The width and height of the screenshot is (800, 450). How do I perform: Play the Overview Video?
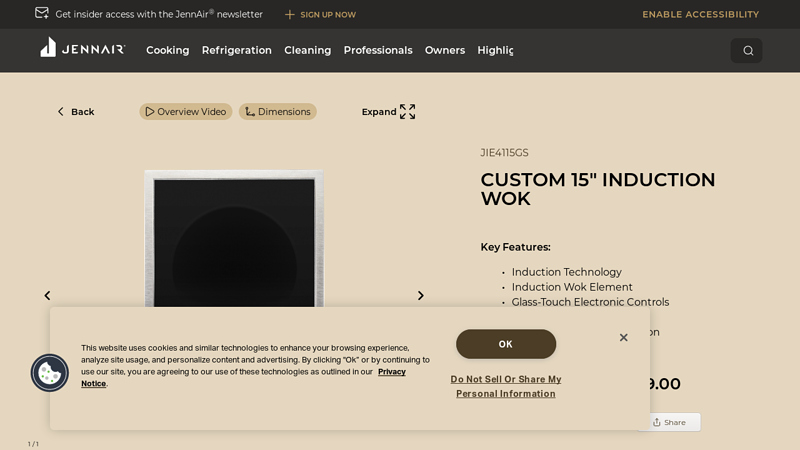(186, 112)
